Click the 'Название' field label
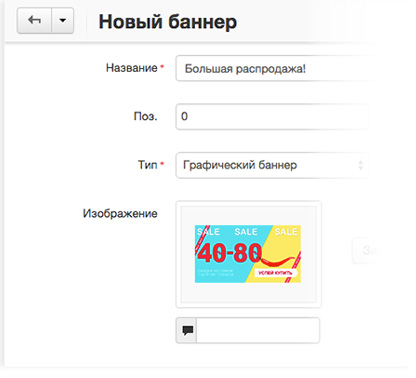Viewport: 416px width, 378px height. click(x=132, y=68)
